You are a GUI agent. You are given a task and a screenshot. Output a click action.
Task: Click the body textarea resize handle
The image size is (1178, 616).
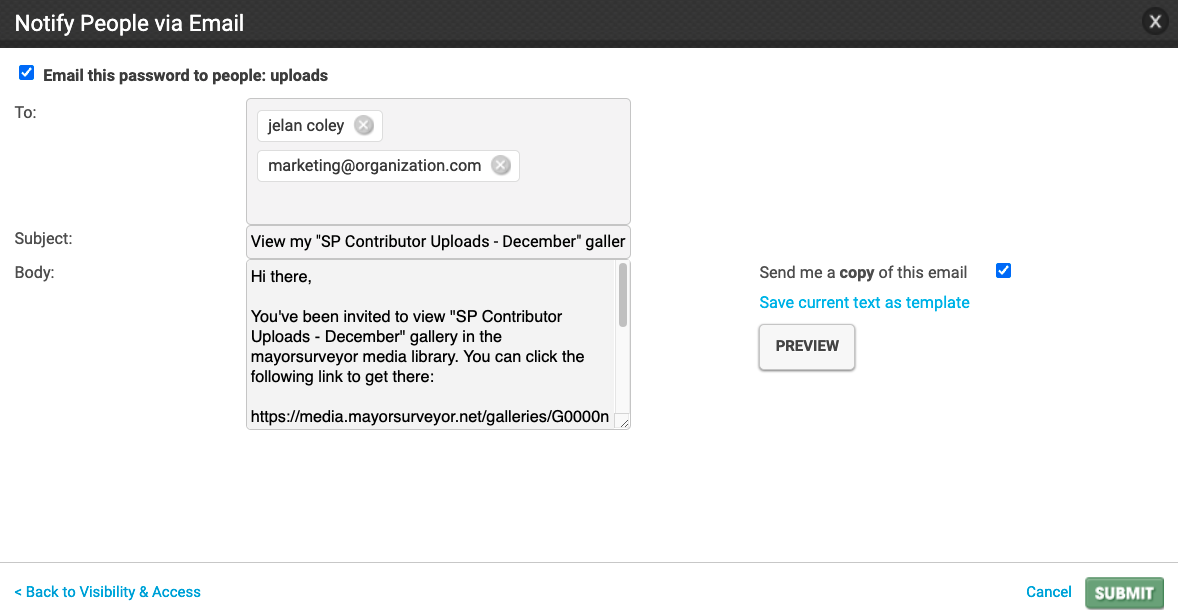click(623, 422)
